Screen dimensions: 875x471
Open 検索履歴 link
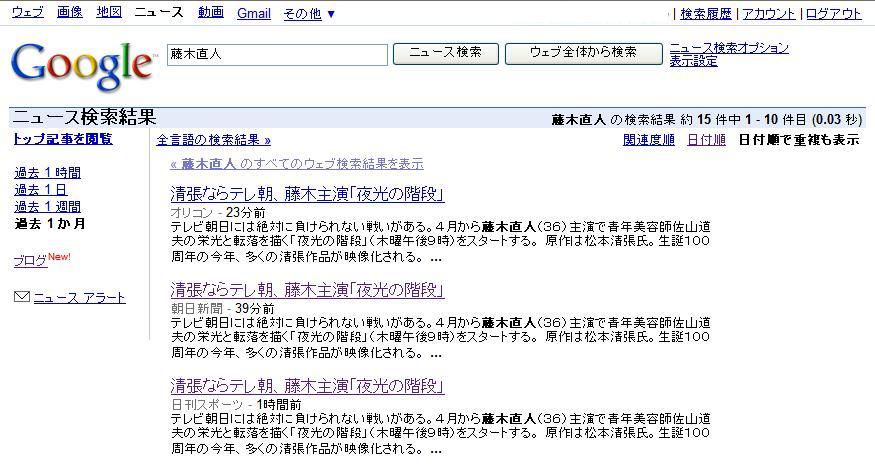706,14
